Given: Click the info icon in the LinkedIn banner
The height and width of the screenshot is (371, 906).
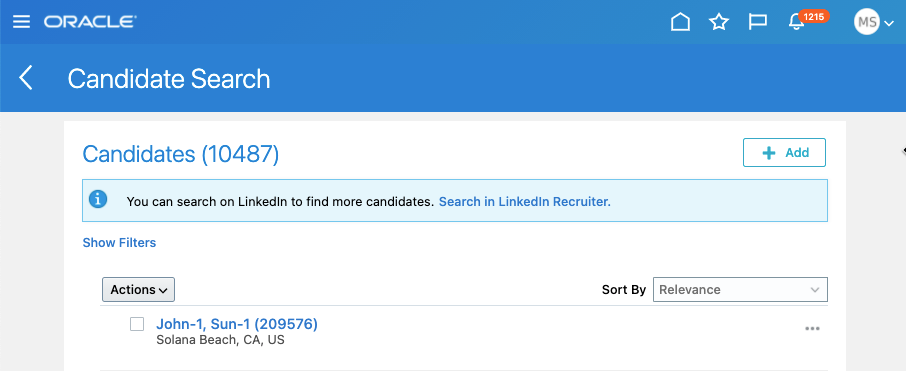Looking at the screenshot, I should click(98, 200).
